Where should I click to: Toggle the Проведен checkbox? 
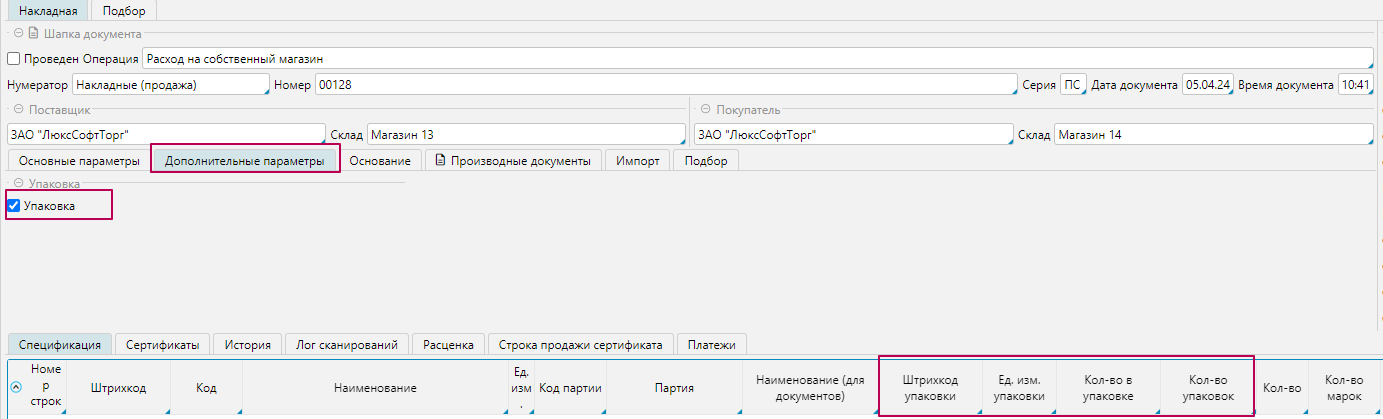[x=14, y=59]
